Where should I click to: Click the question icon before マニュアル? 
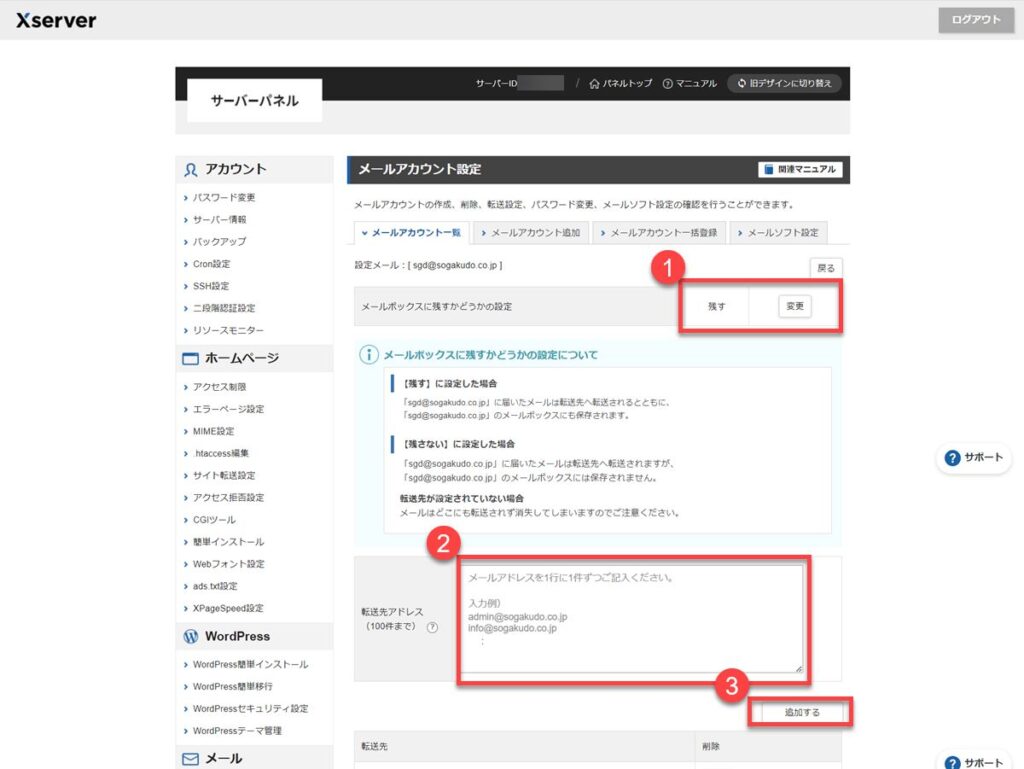click(x=667, y=84)
